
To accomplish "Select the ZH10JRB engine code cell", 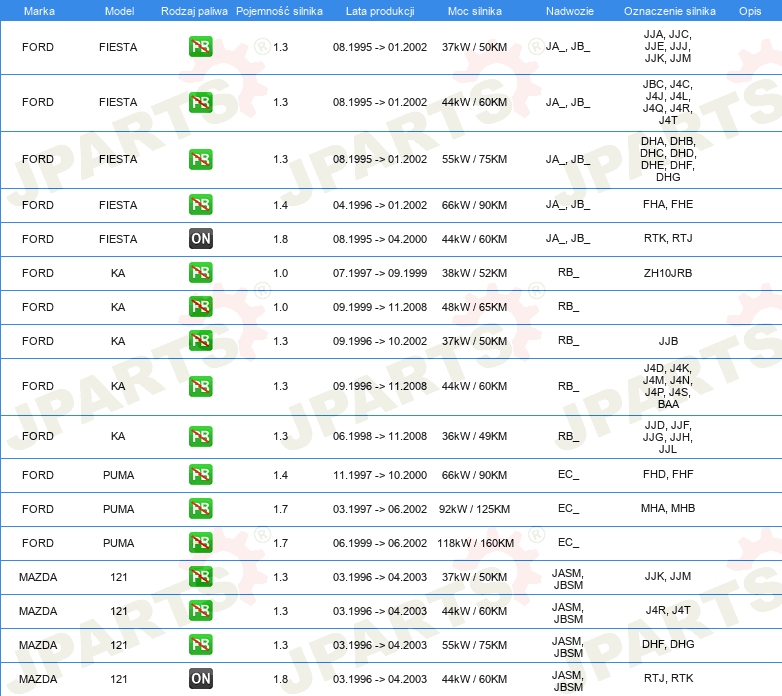I will point(668,273).
